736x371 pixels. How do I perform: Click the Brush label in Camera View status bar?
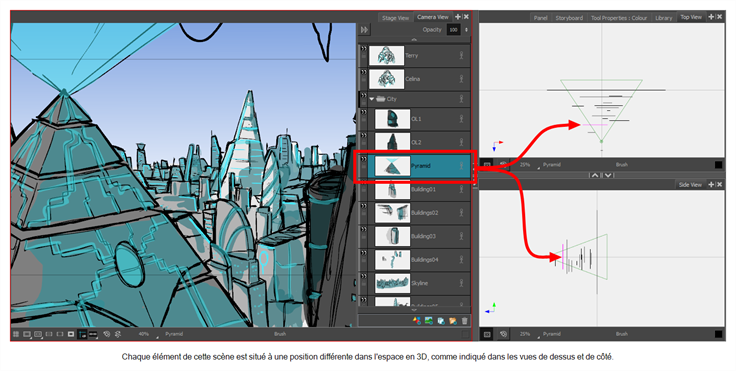pyautogui.click(x=280, y=334)
